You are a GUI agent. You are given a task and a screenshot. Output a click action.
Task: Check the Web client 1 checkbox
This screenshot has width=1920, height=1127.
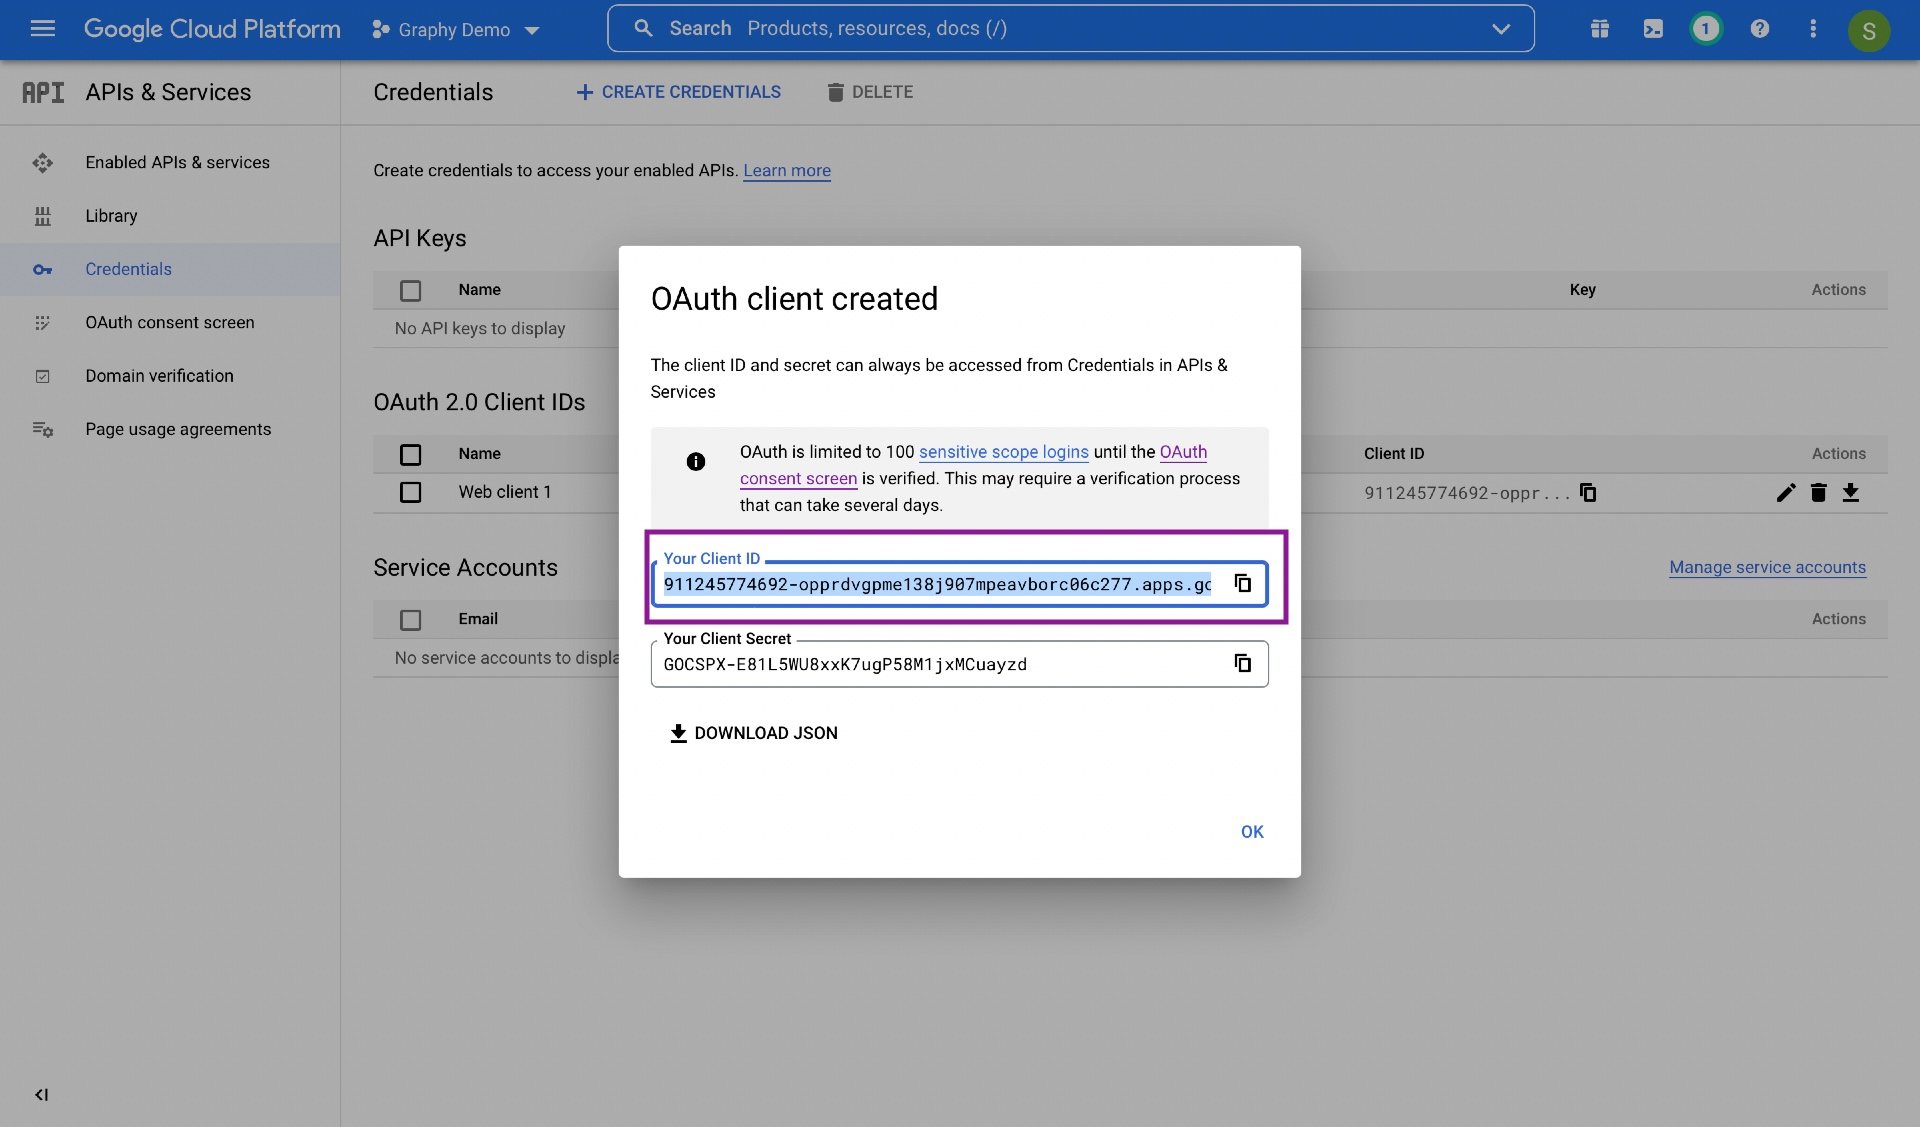pos(410,492)
